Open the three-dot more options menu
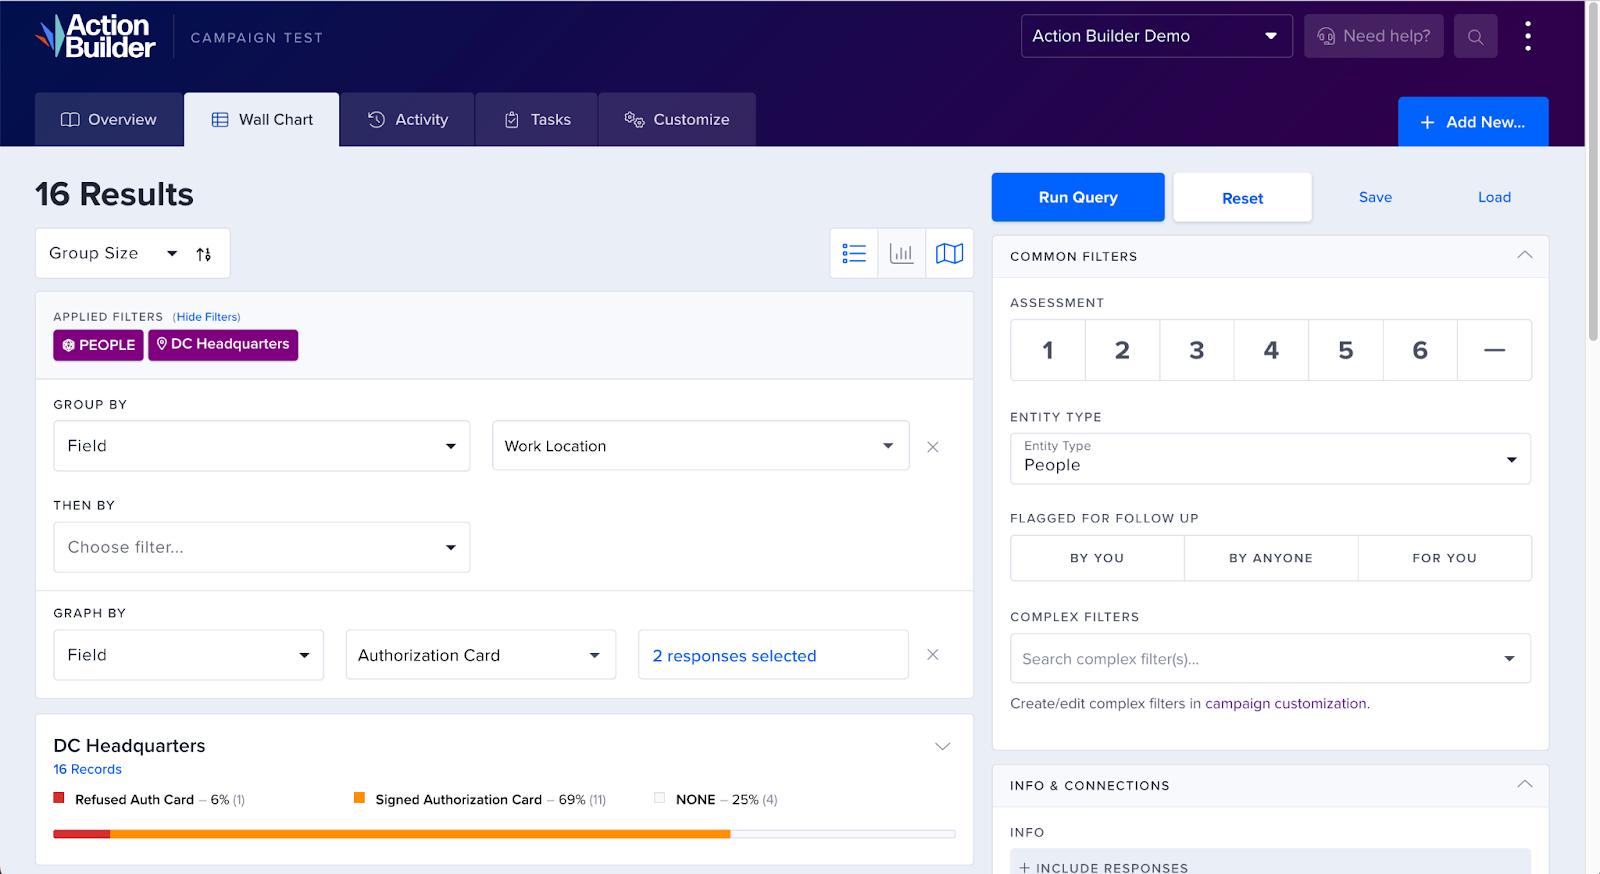 click(1527, 37)
